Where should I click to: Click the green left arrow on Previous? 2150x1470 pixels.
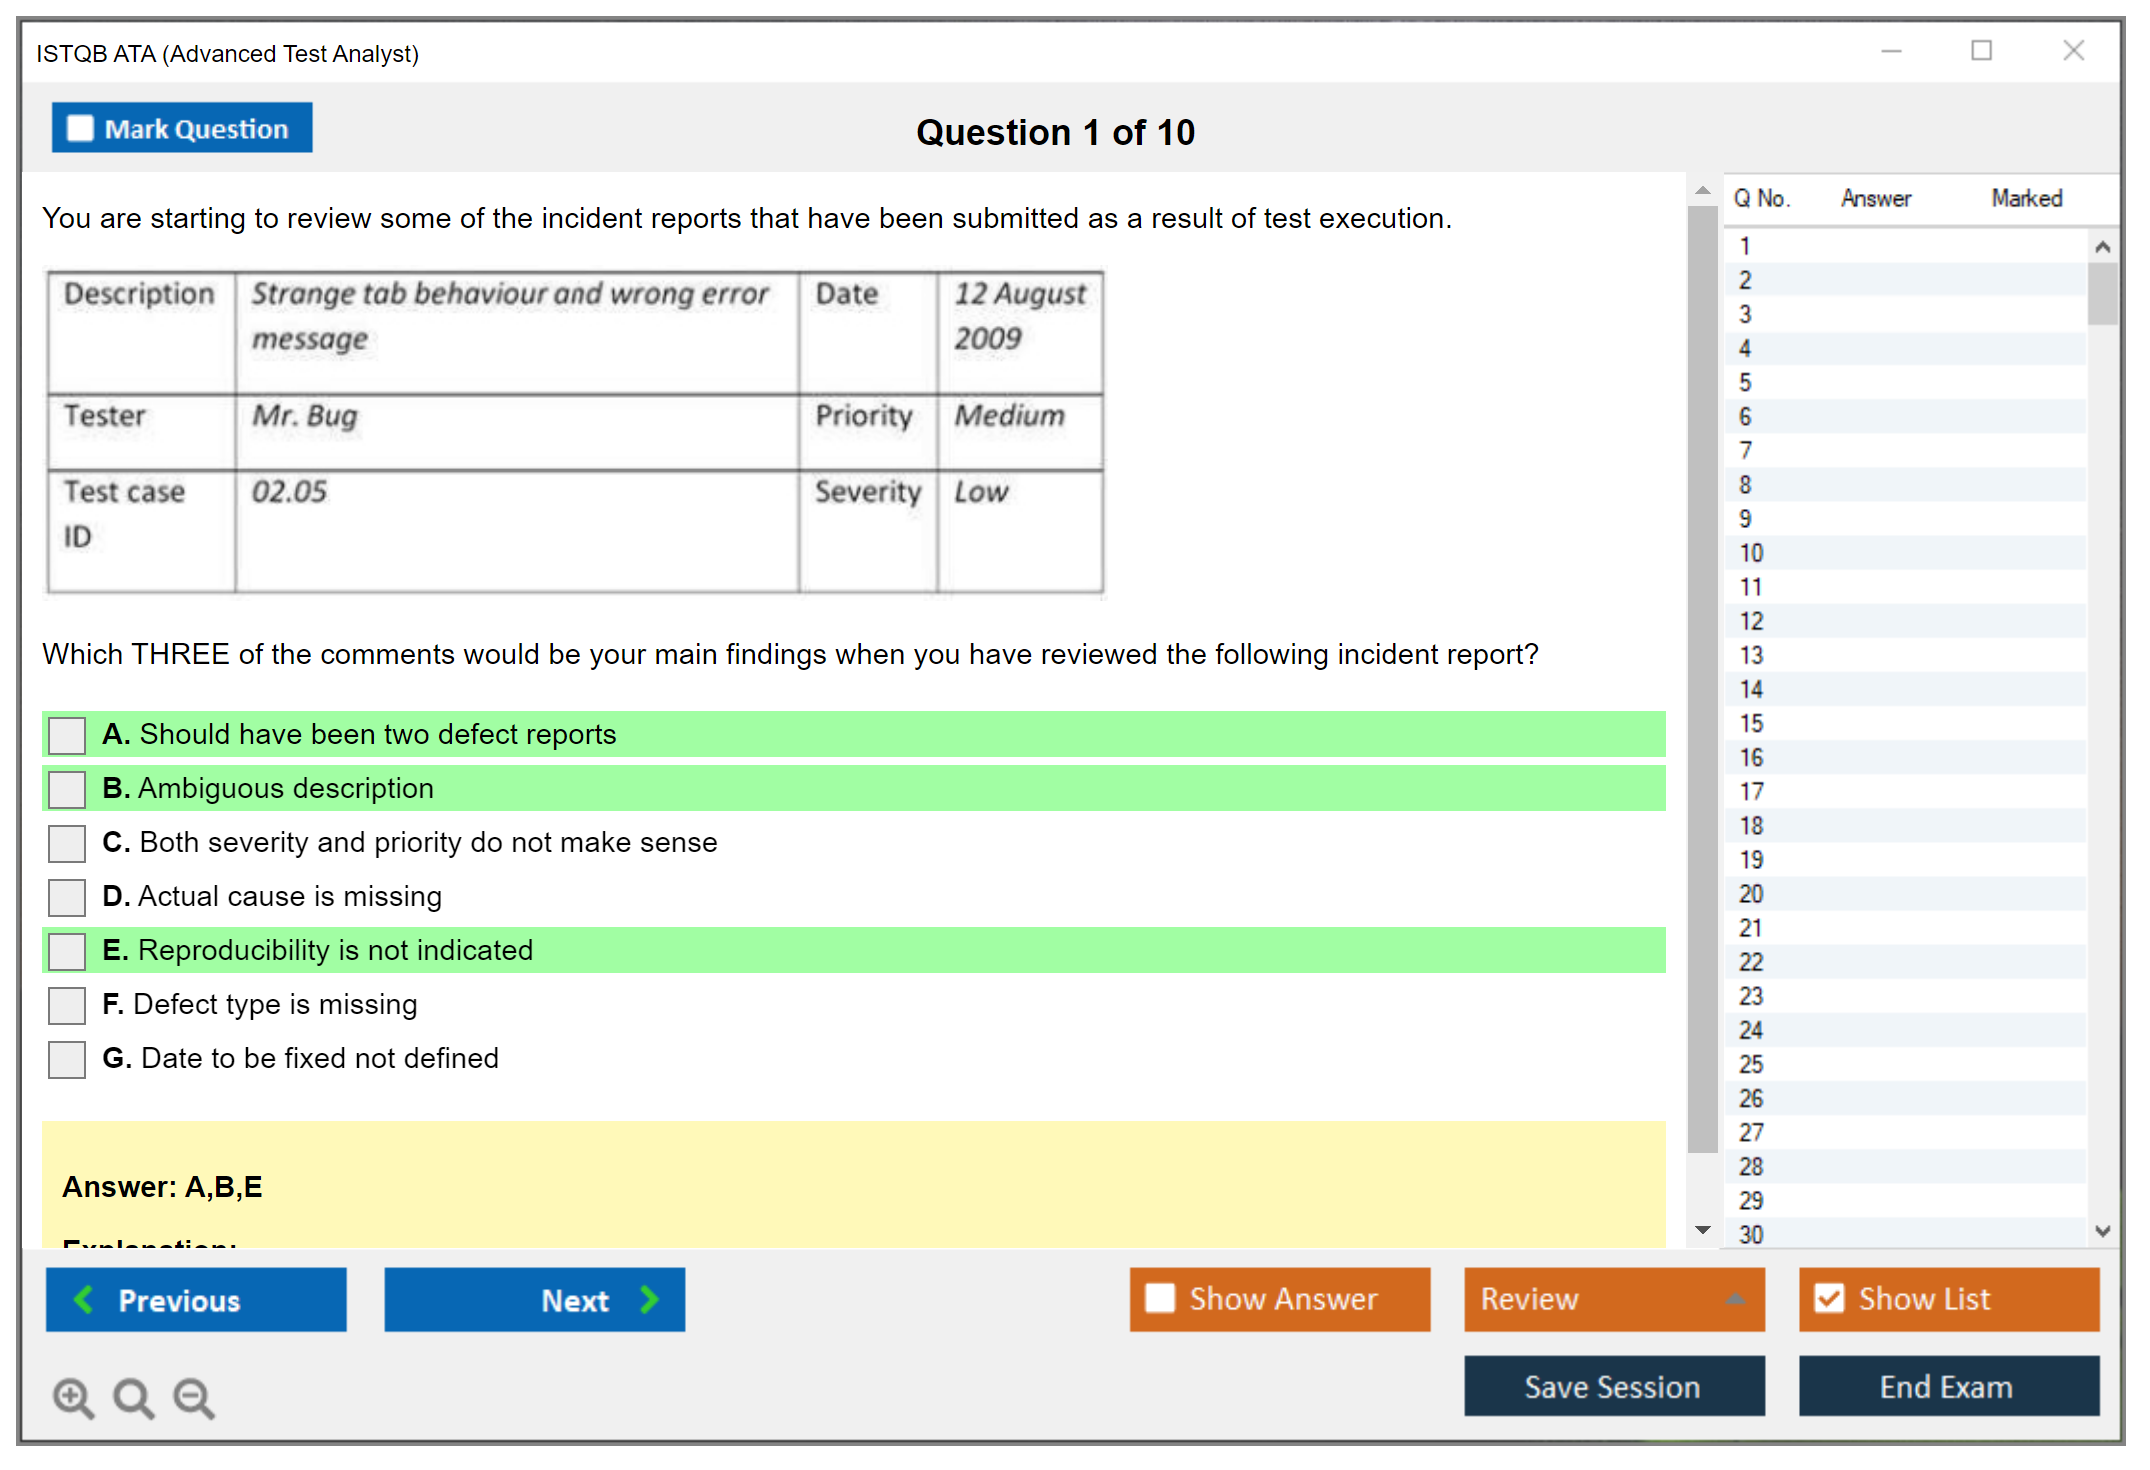(84, 1299)
